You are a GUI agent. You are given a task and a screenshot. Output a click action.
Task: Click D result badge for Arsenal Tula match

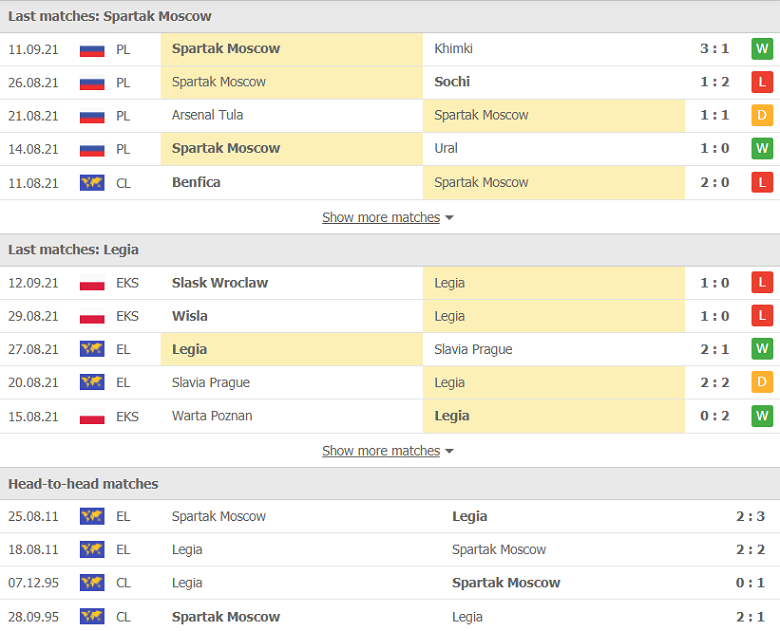[x=762, y=115]
